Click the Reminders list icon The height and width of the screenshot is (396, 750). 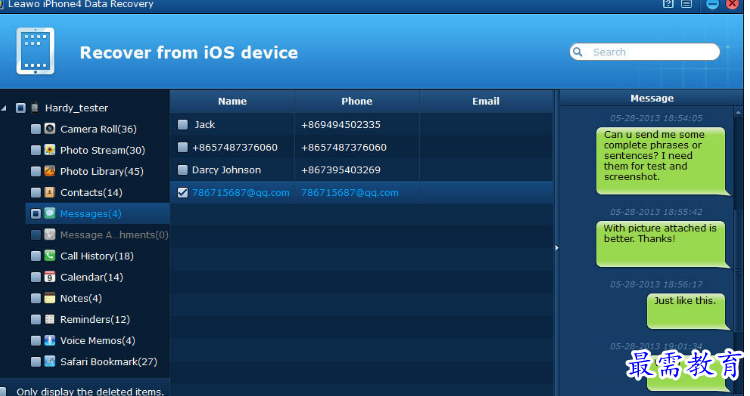50,319
